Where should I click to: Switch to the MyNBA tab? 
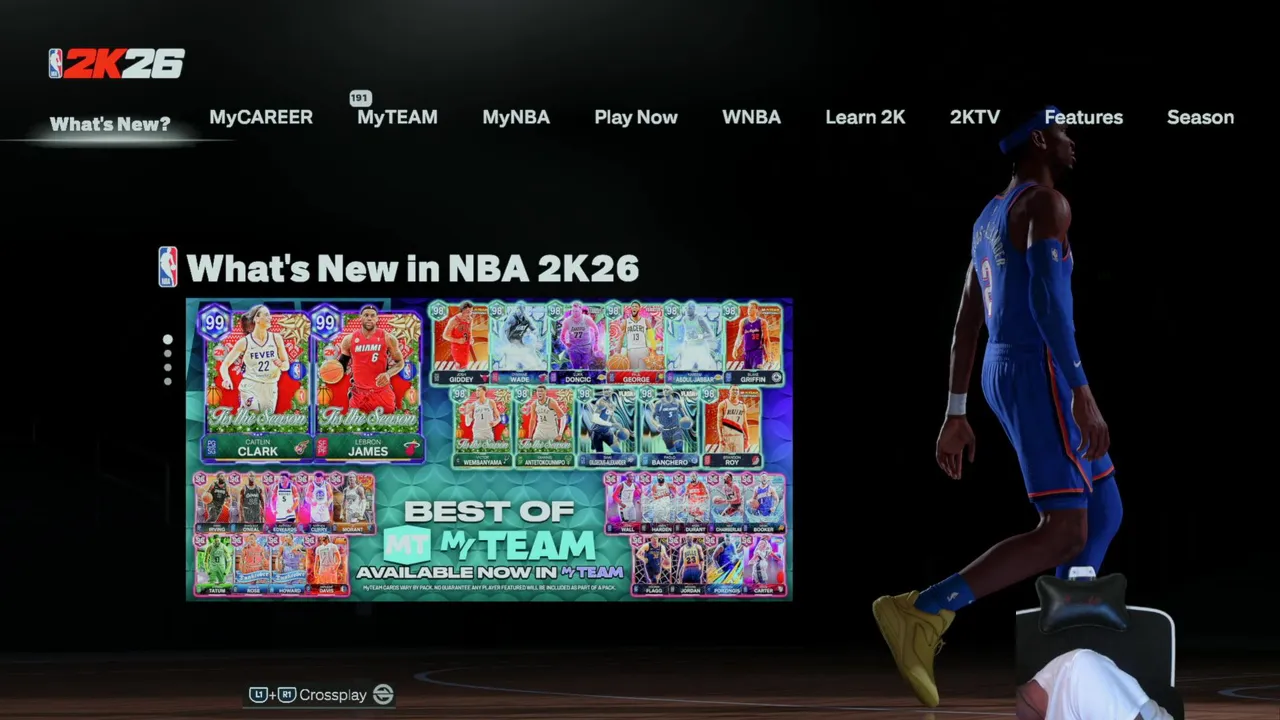click(x=516, y=117)
